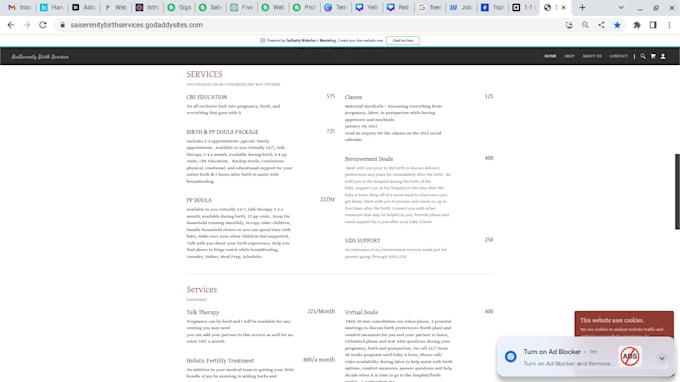Open a new browser tab
680x382 pixels.
point(582,7)
